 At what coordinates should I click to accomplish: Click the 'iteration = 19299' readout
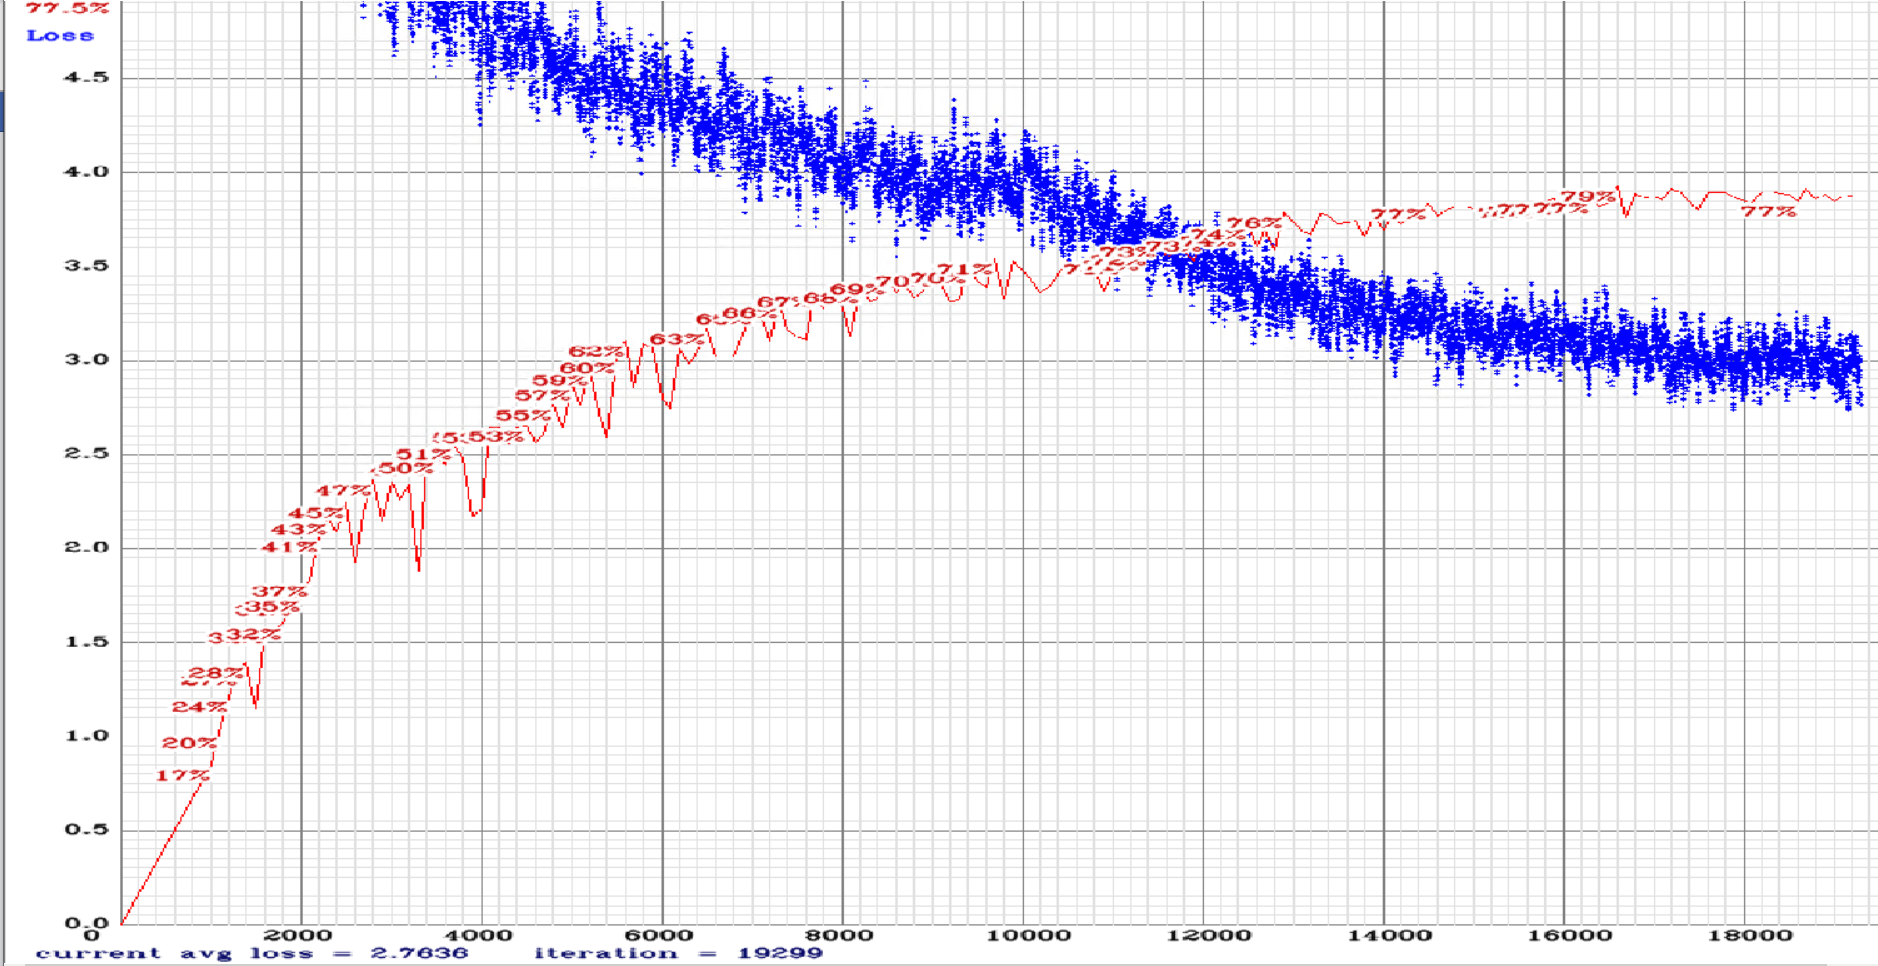coord(678,953)
